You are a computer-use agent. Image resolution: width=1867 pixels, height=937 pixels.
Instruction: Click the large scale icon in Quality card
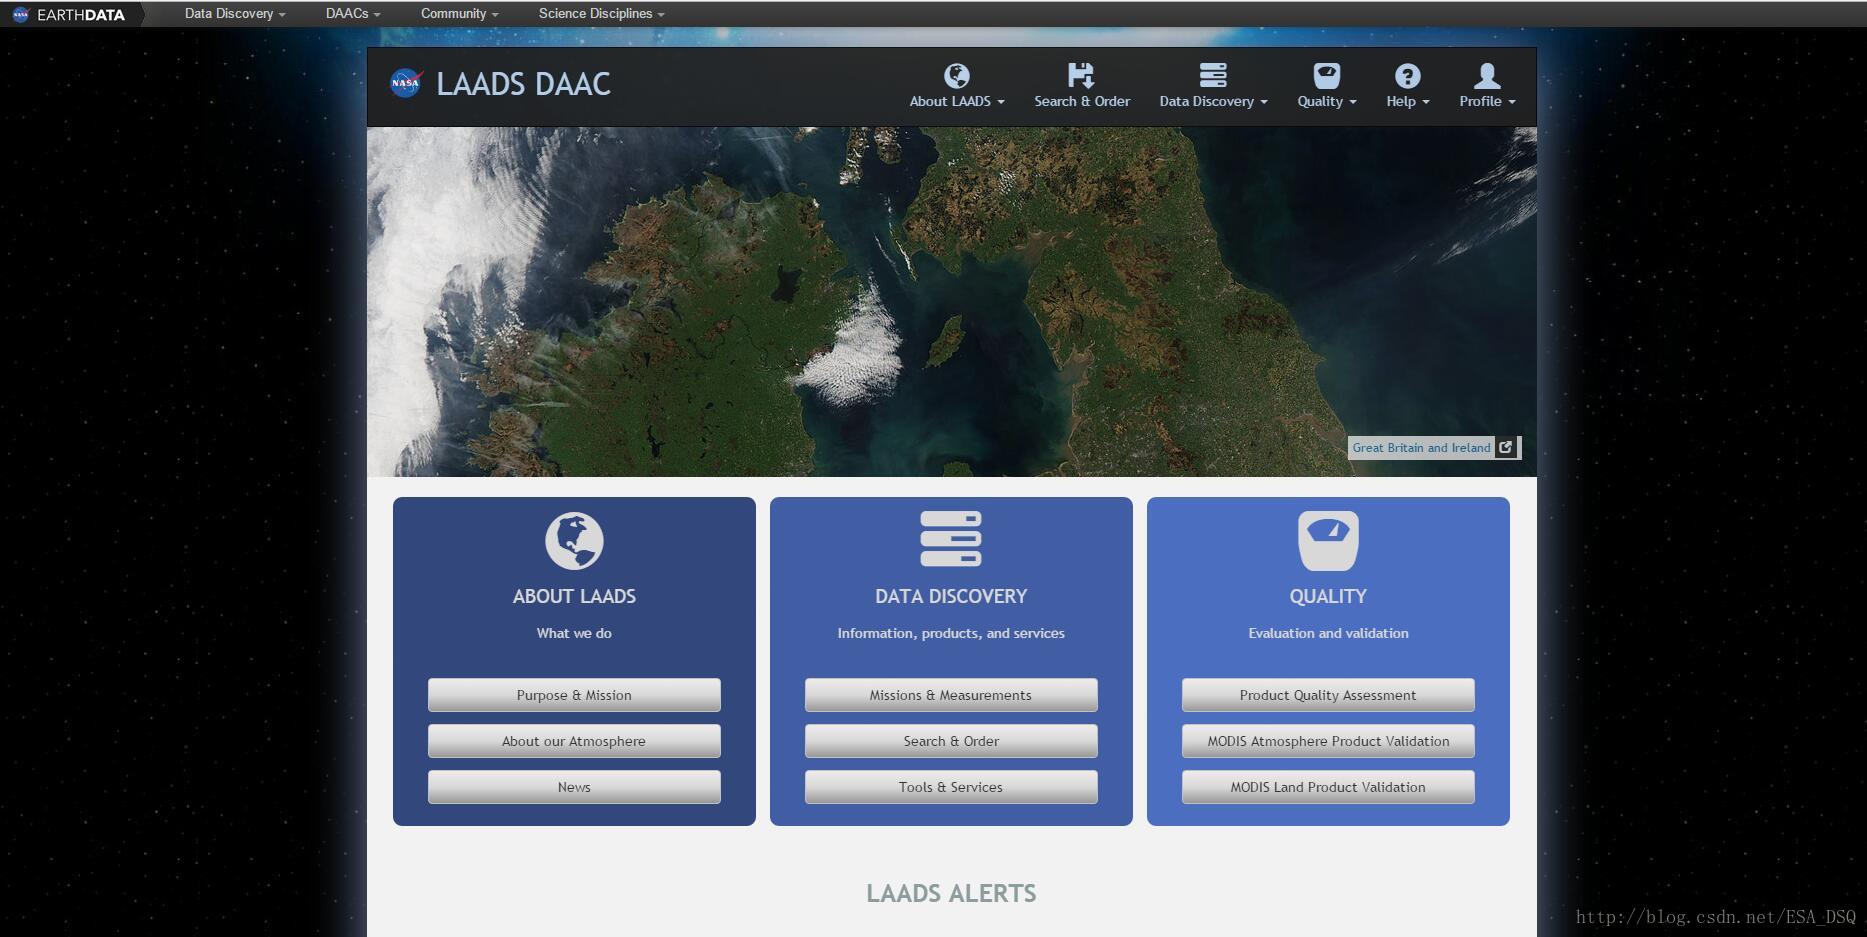point(1328,541)
